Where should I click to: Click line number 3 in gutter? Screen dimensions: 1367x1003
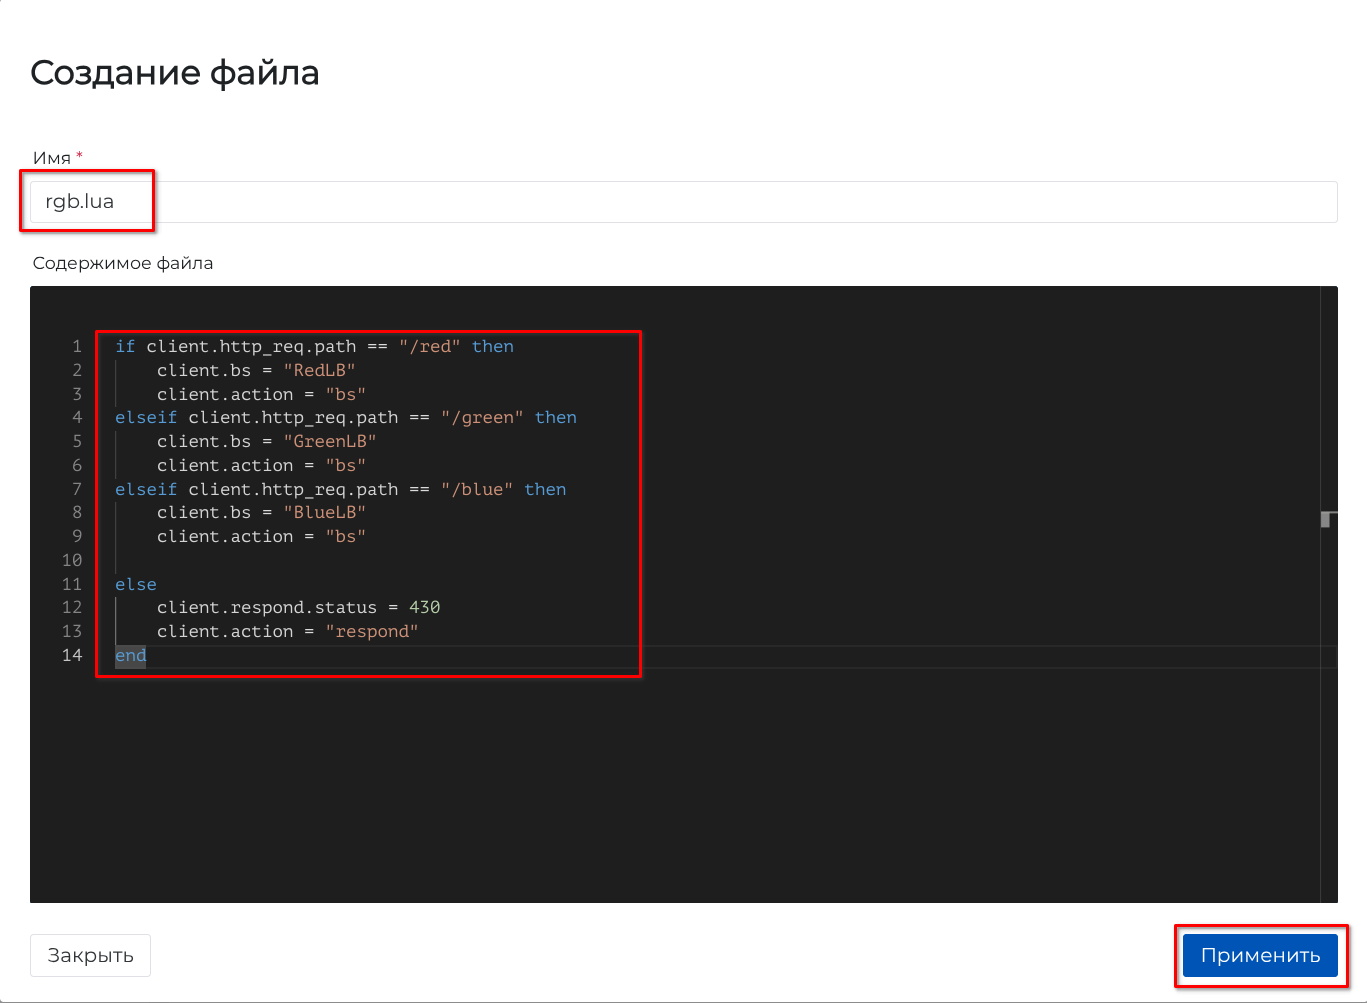(77, 394)
